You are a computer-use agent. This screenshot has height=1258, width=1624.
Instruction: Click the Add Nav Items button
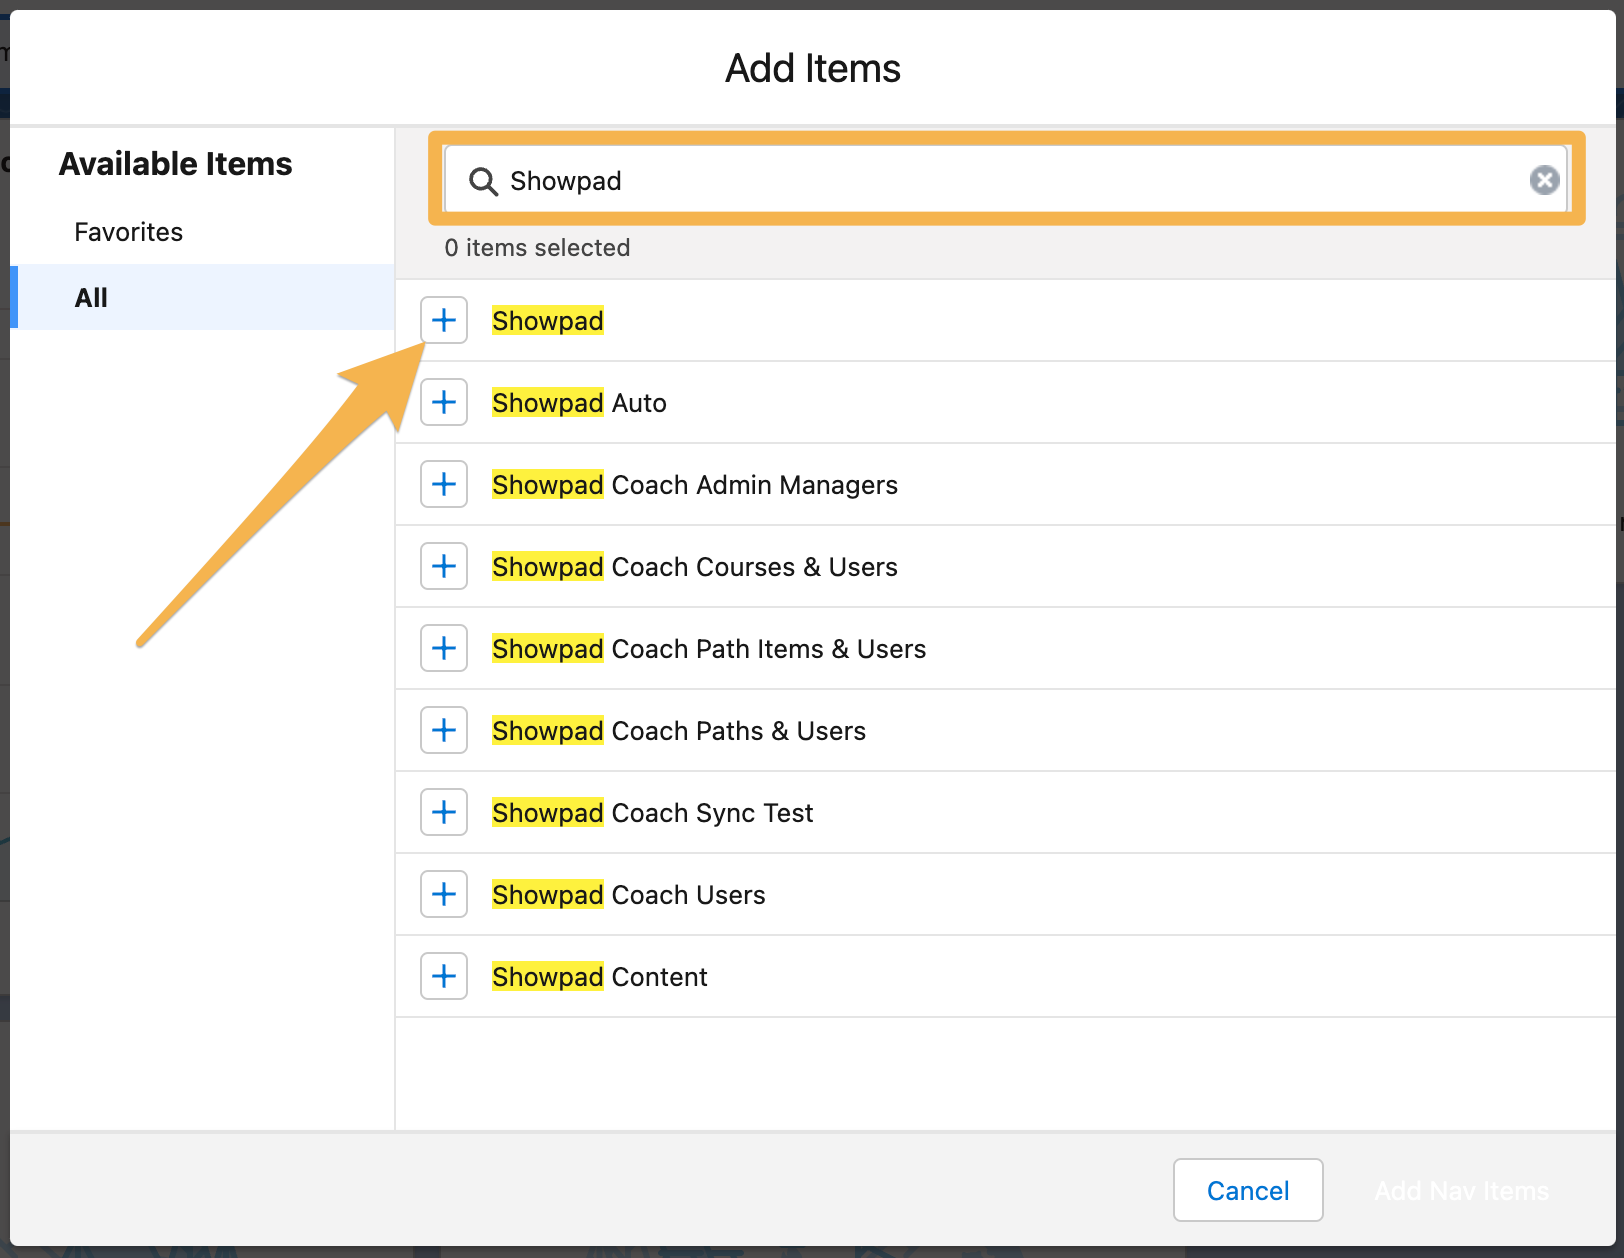point(1460,1190)
